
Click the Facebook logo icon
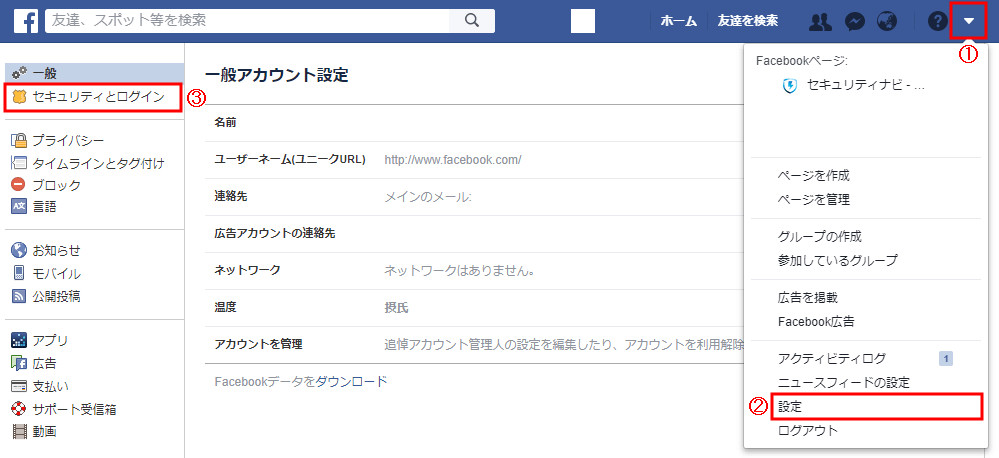pos(25,20)
